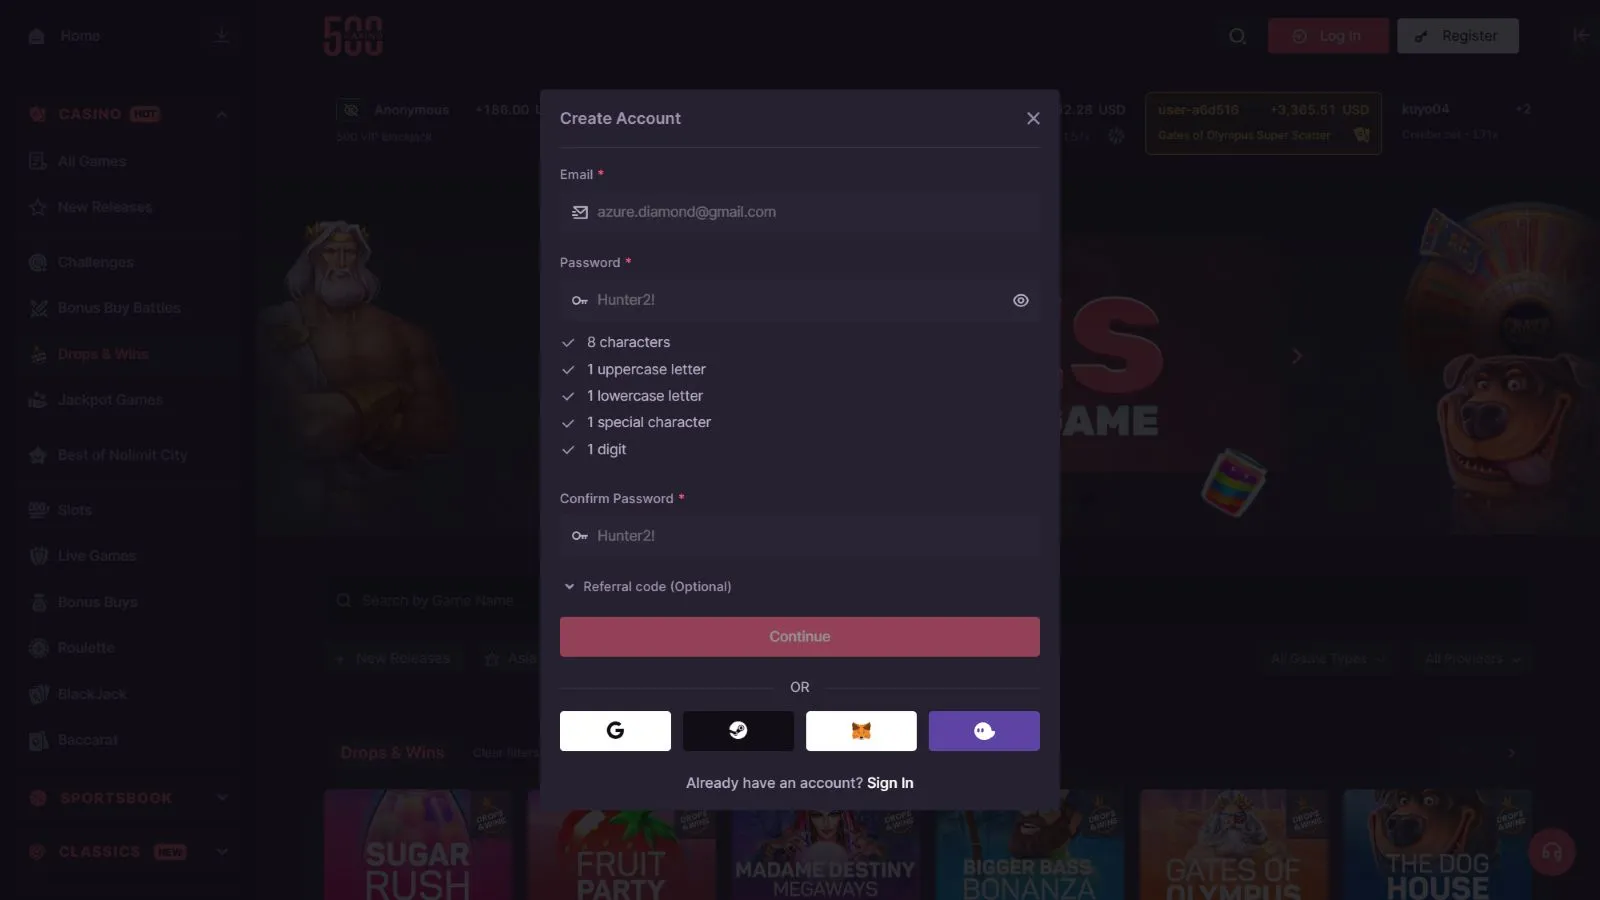Expand the SPORTSBOOK sidebar section
This screenshot has height=900, width=1600.
222,798
